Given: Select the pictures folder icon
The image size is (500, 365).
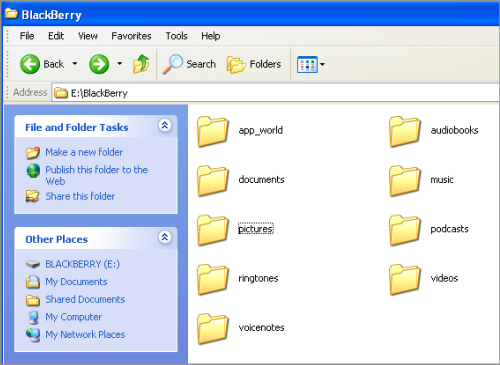Looking at the screenshot, I should point(213,230).
